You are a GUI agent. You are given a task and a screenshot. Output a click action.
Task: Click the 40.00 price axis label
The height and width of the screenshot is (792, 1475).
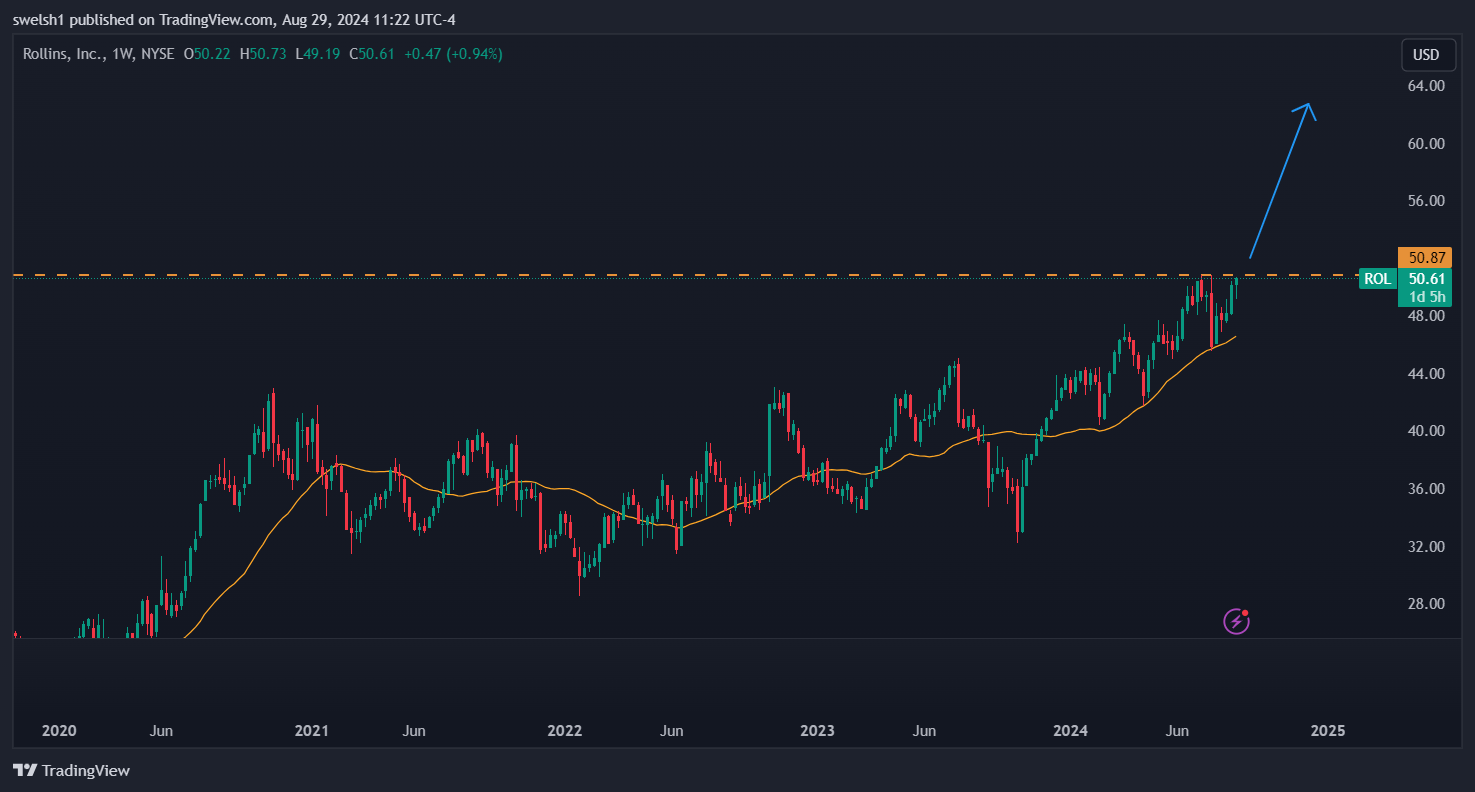(x=1425, y=431)
